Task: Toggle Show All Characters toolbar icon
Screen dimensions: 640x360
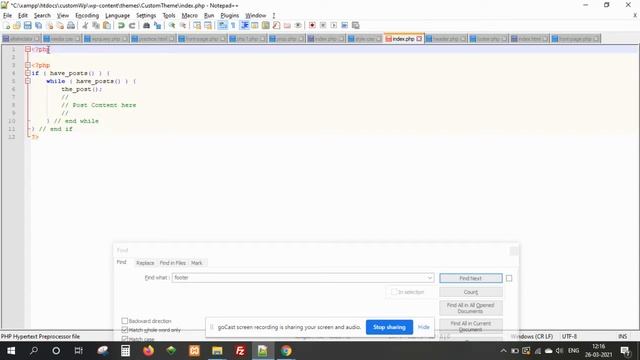Action: 233,26
